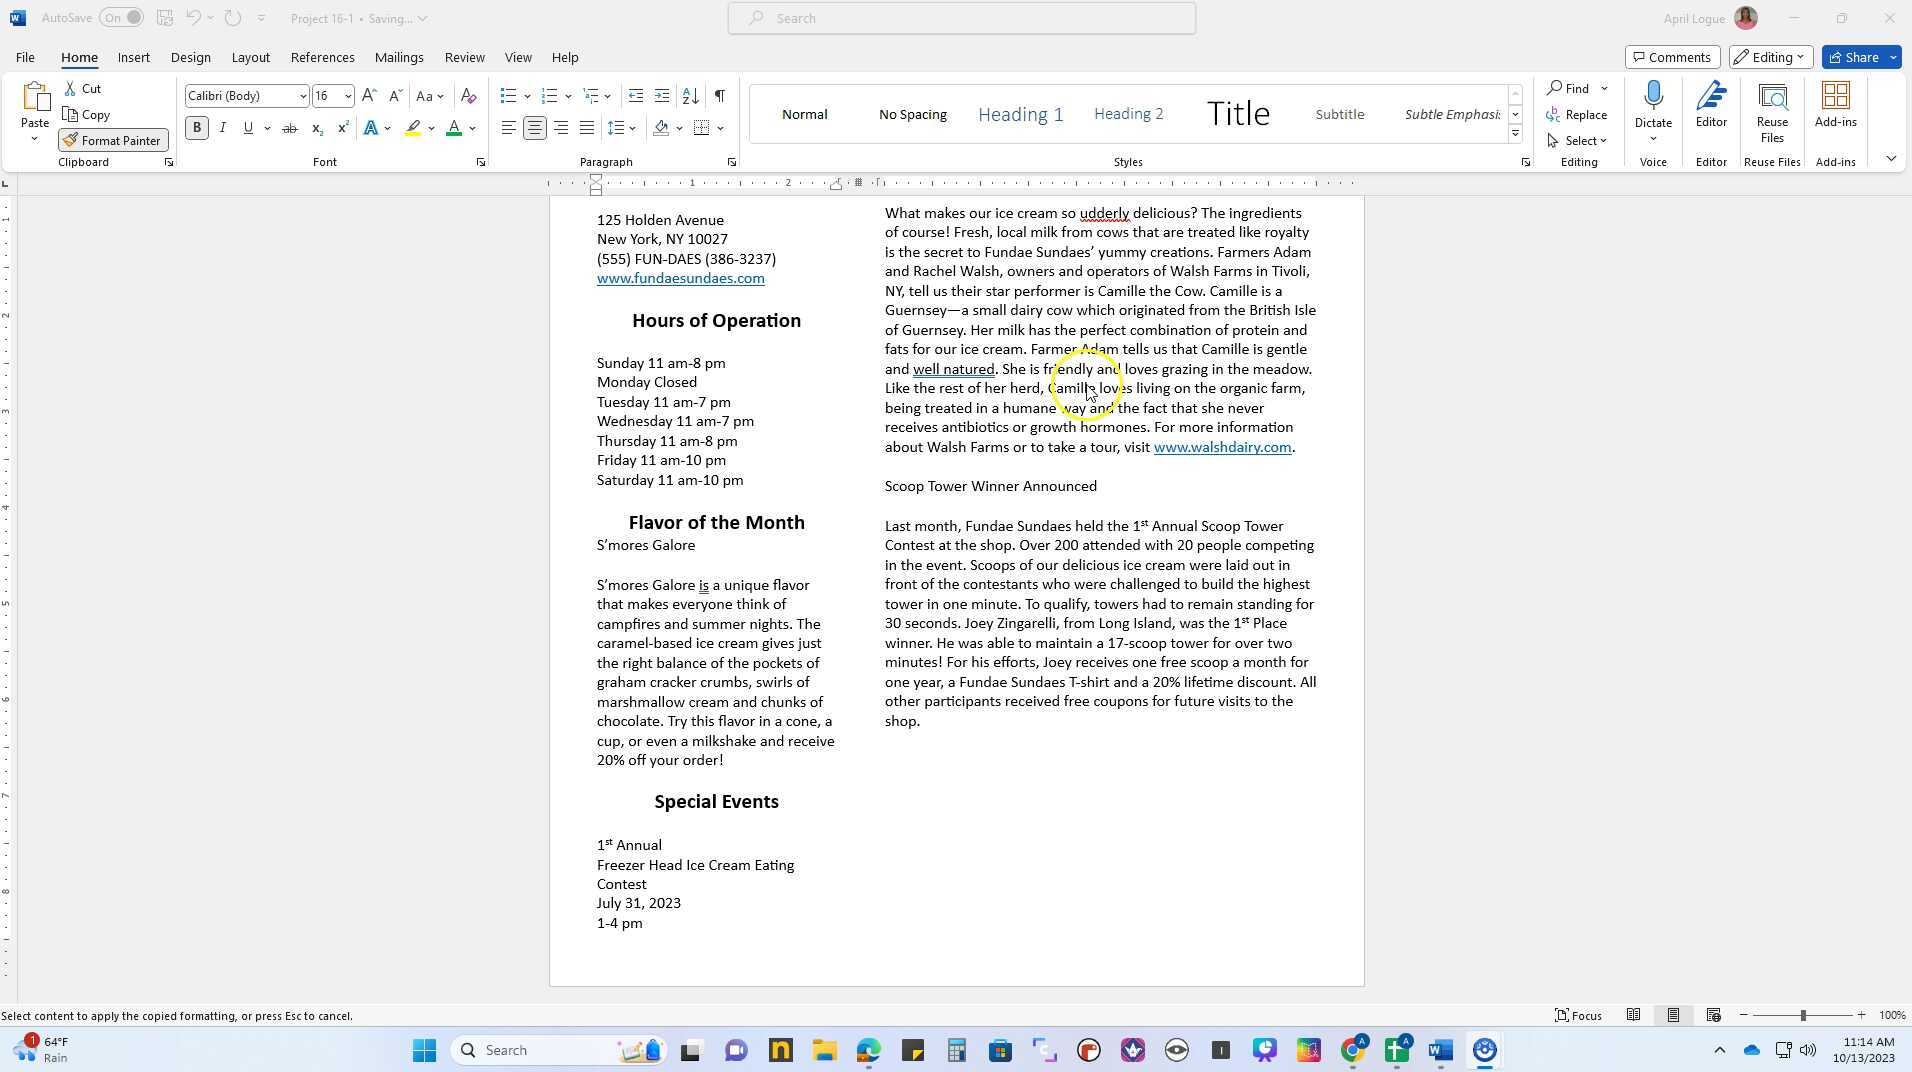The width and height of the screenshot is (1912, 1072).
Task: Adjust the zoom slider in status bar
Action: point(1802,1015)
